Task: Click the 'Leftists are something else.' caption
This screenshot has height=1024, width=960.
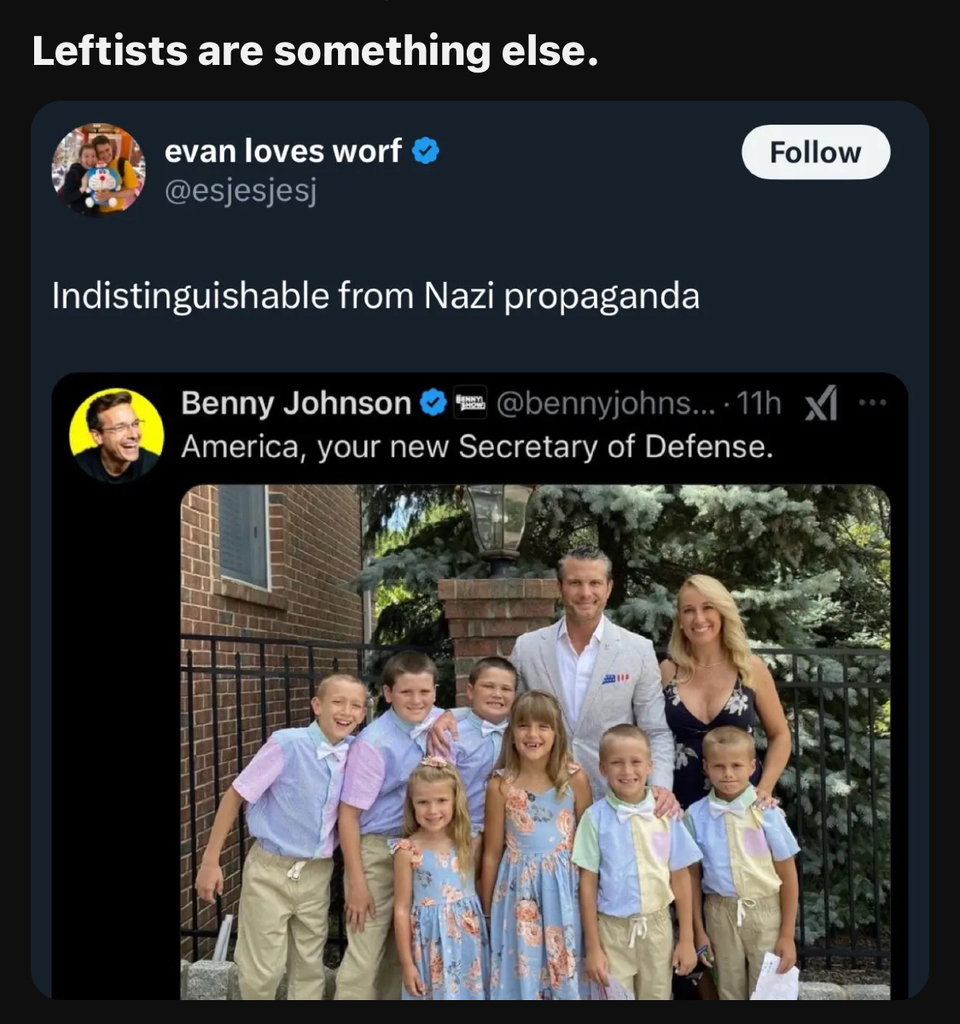Action: pyautogui.click(x=315, y=52)
